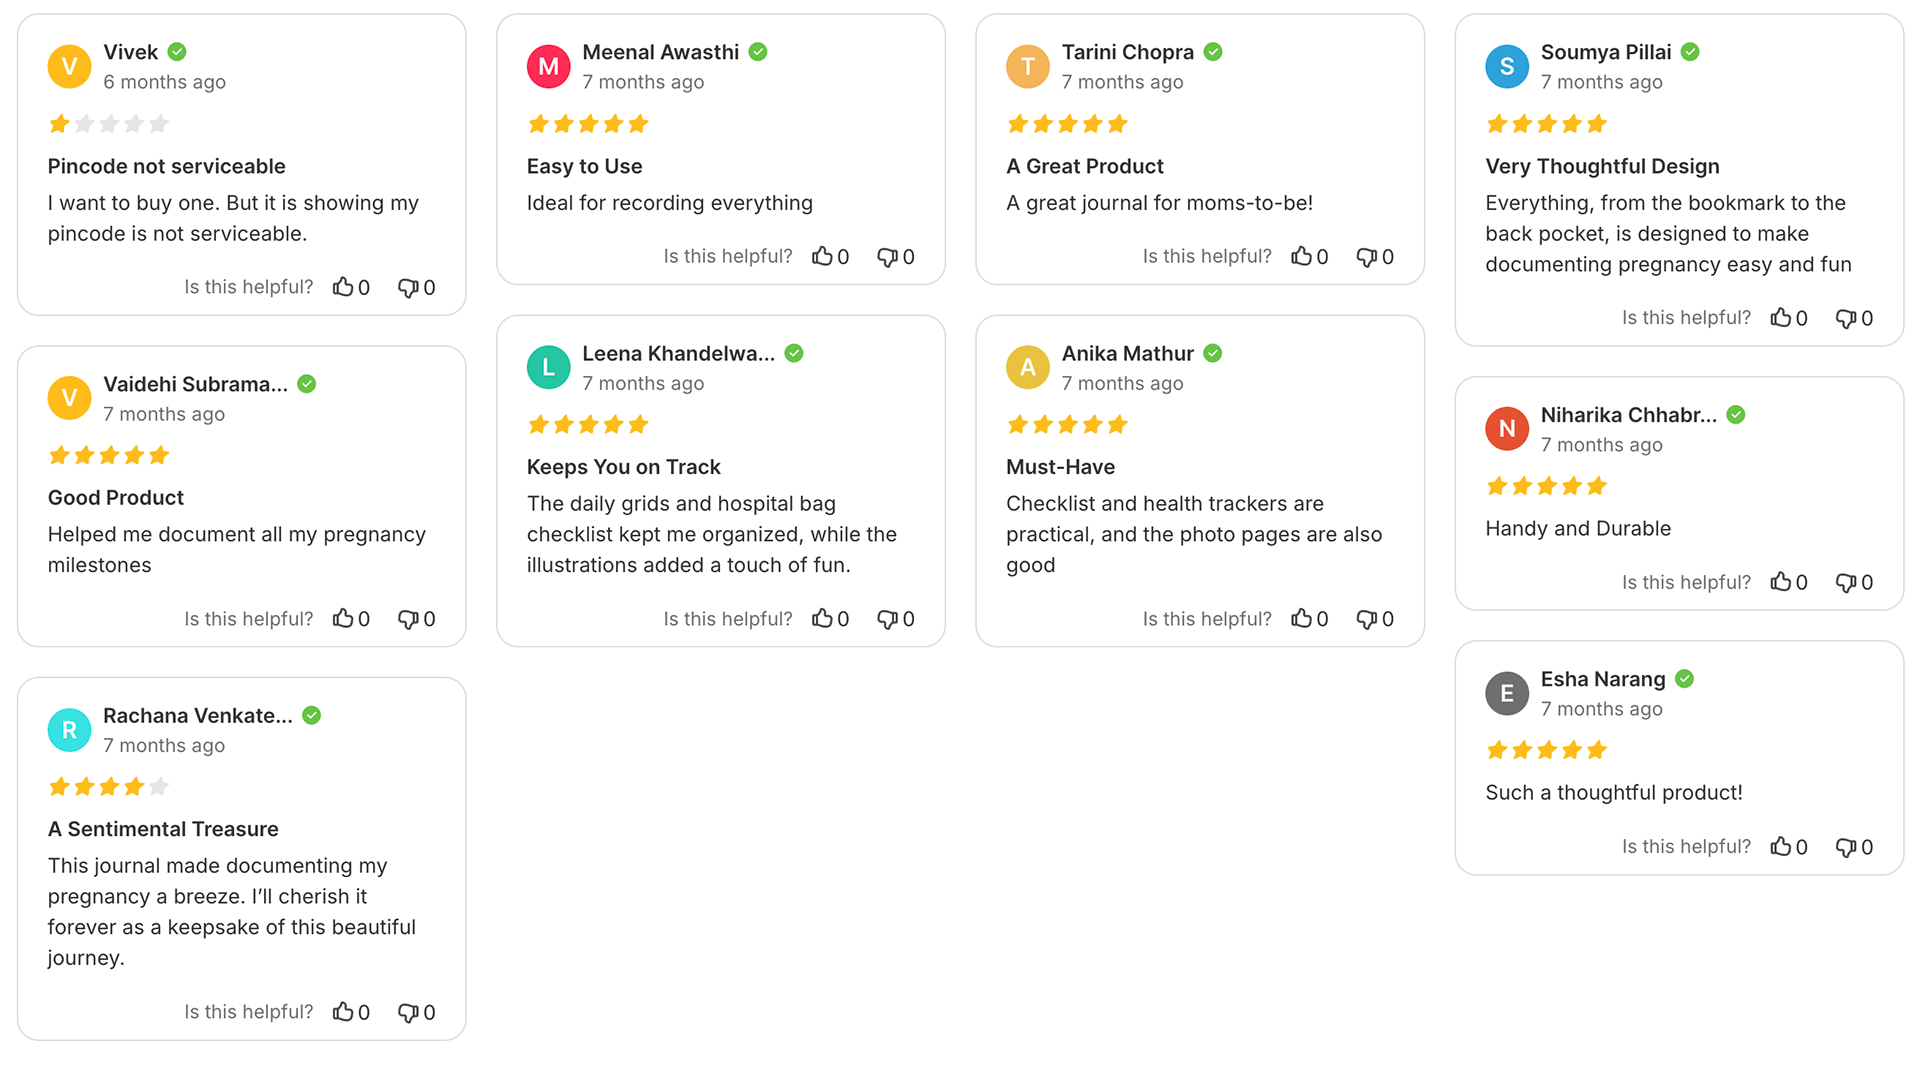
Task: Click the 'Keeps You on Track' review title
Action: tap(624, 467)
